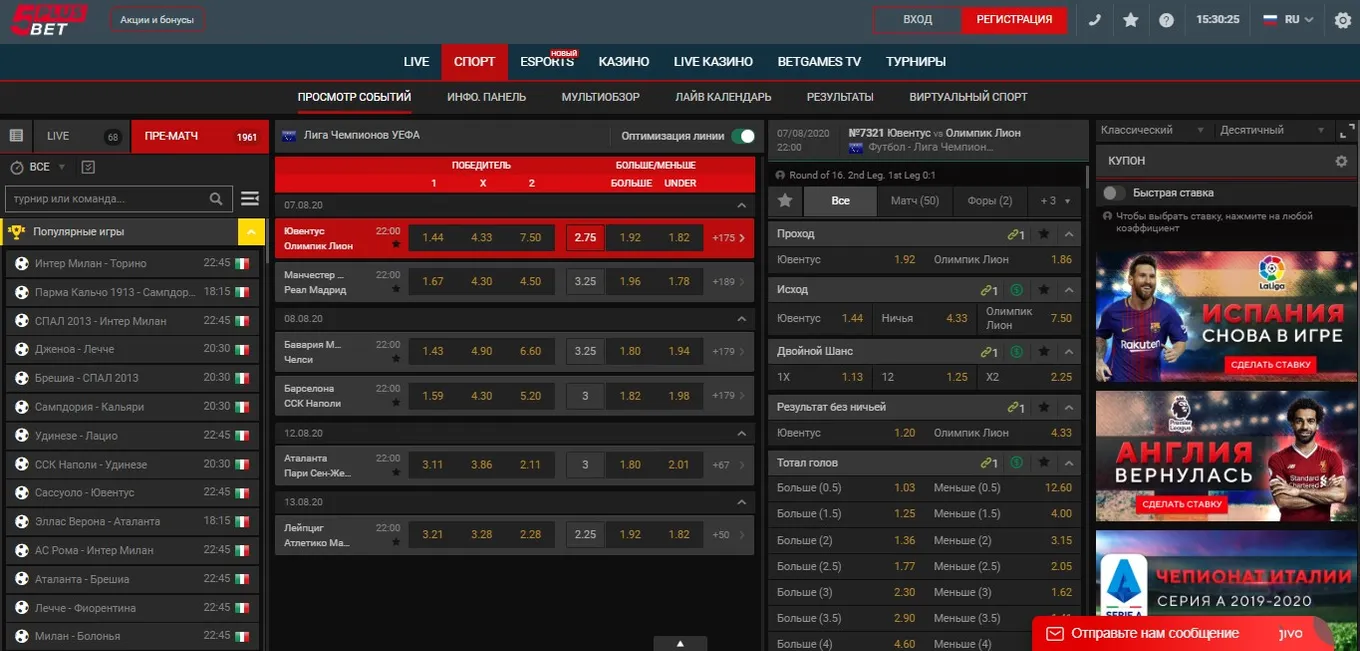Open the КАЗИНО section
Viewport: 1360px width, 651px height.
624,62
